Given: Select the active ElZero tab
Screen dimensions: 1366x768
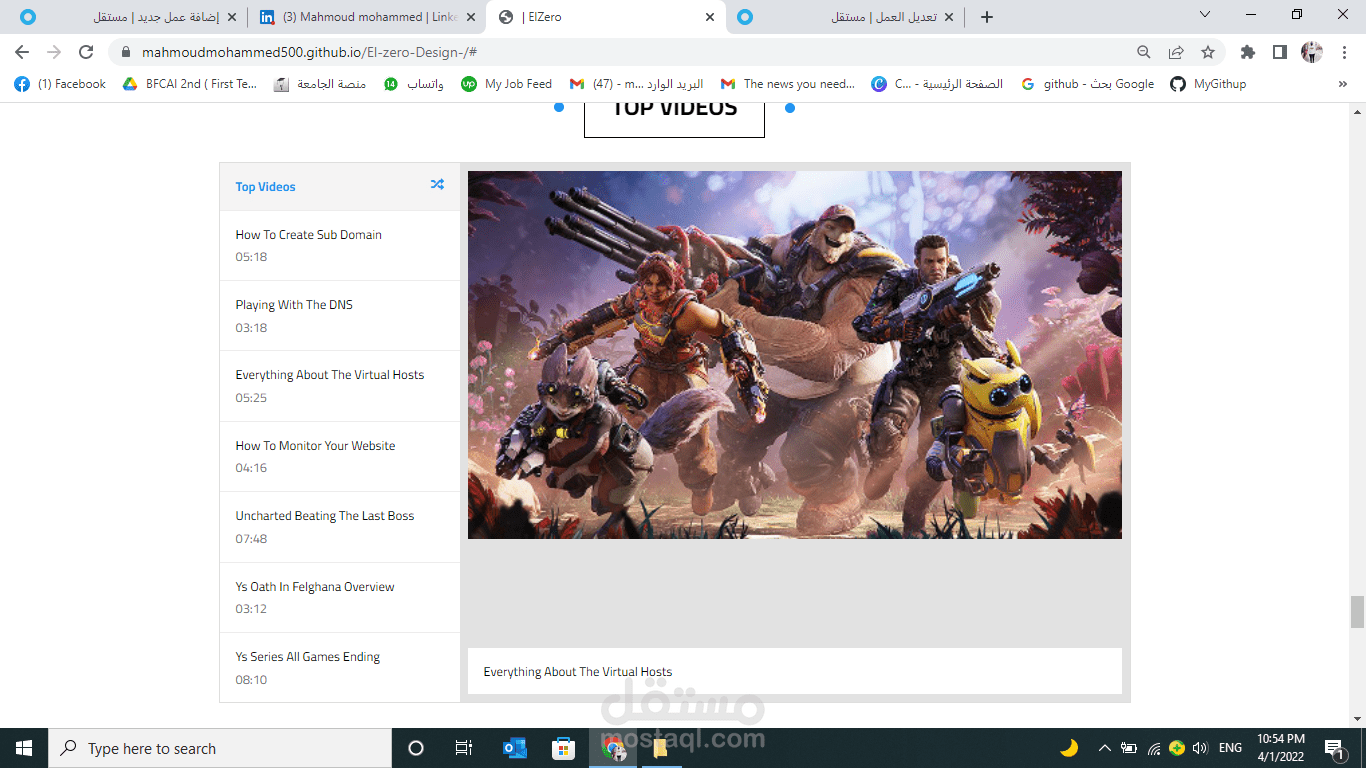Looking at the screenshot, I should 606,17.
